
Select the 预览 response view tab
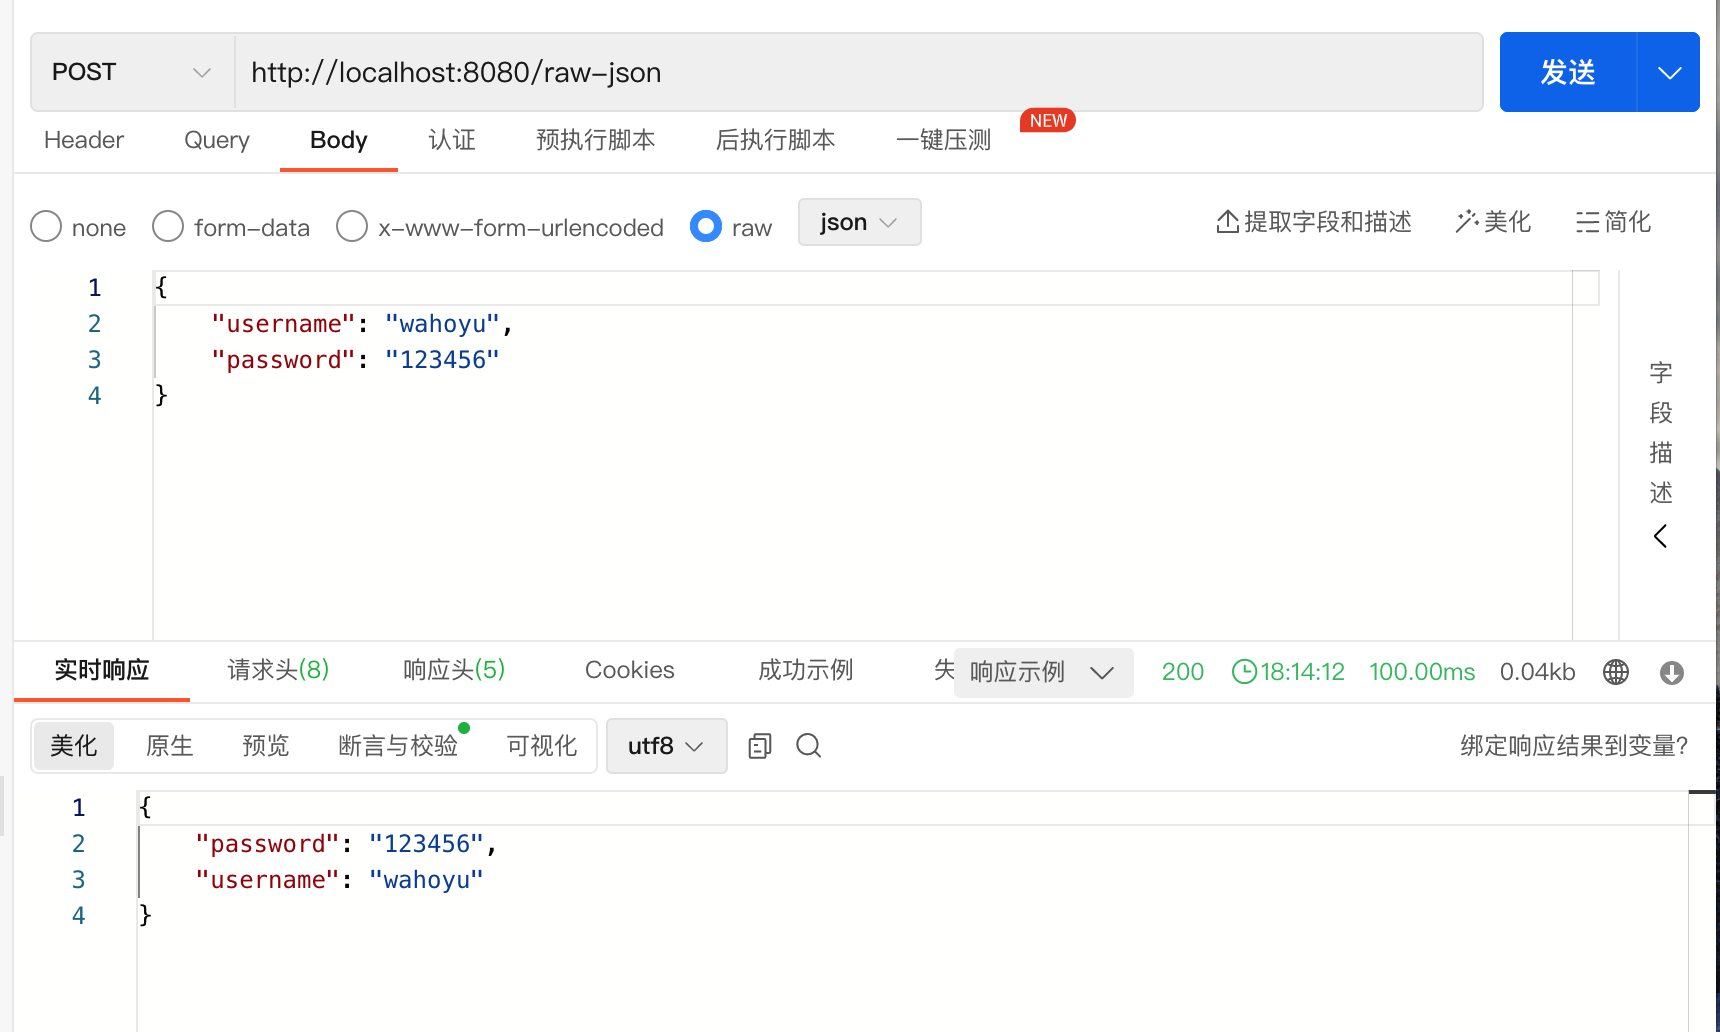pos(266,746)
